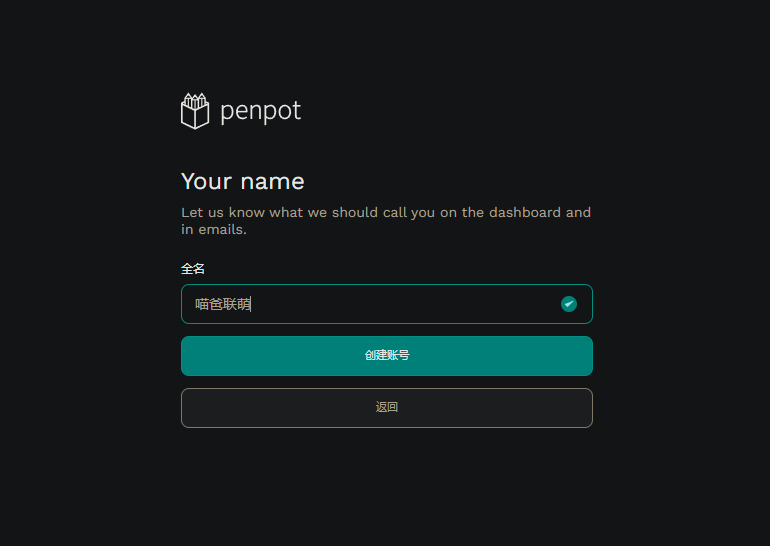This screenshot has height=546, width=770.
Task: Click the green validation checkmark icon
Action: point(569,304)
